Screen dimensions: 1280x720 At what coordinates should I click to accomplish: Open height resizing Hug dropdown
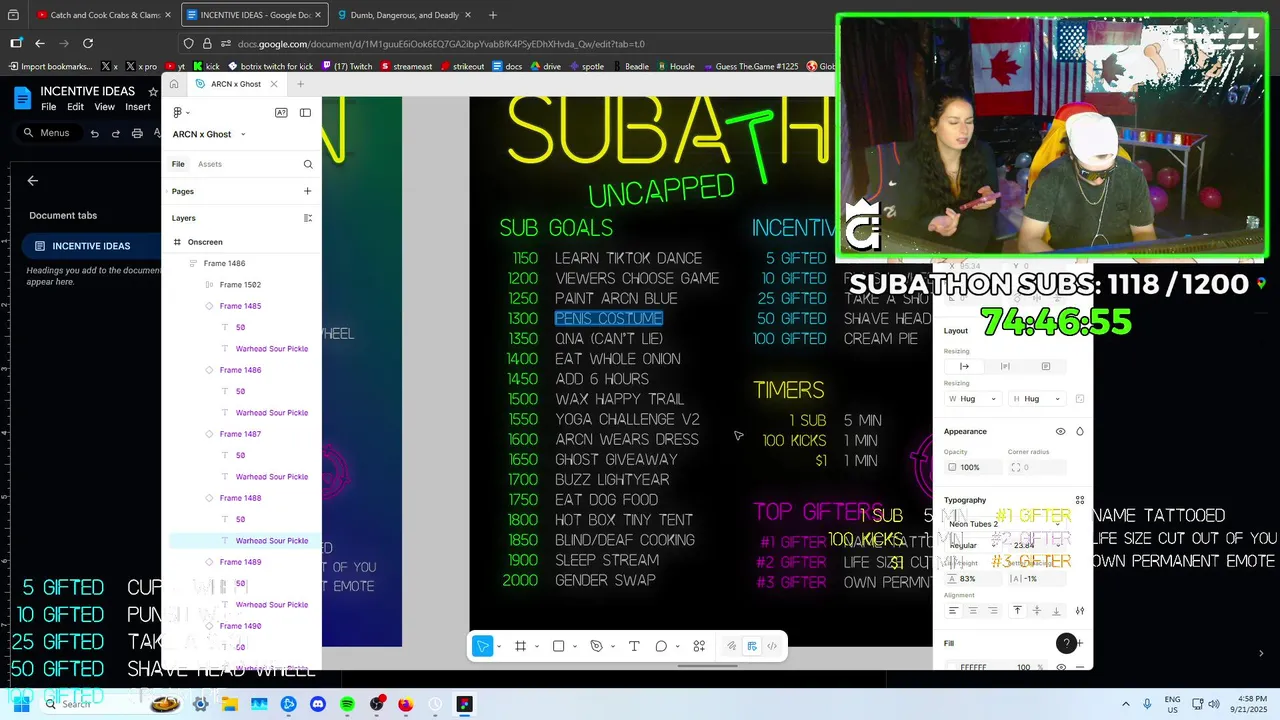pos(1037,399)
